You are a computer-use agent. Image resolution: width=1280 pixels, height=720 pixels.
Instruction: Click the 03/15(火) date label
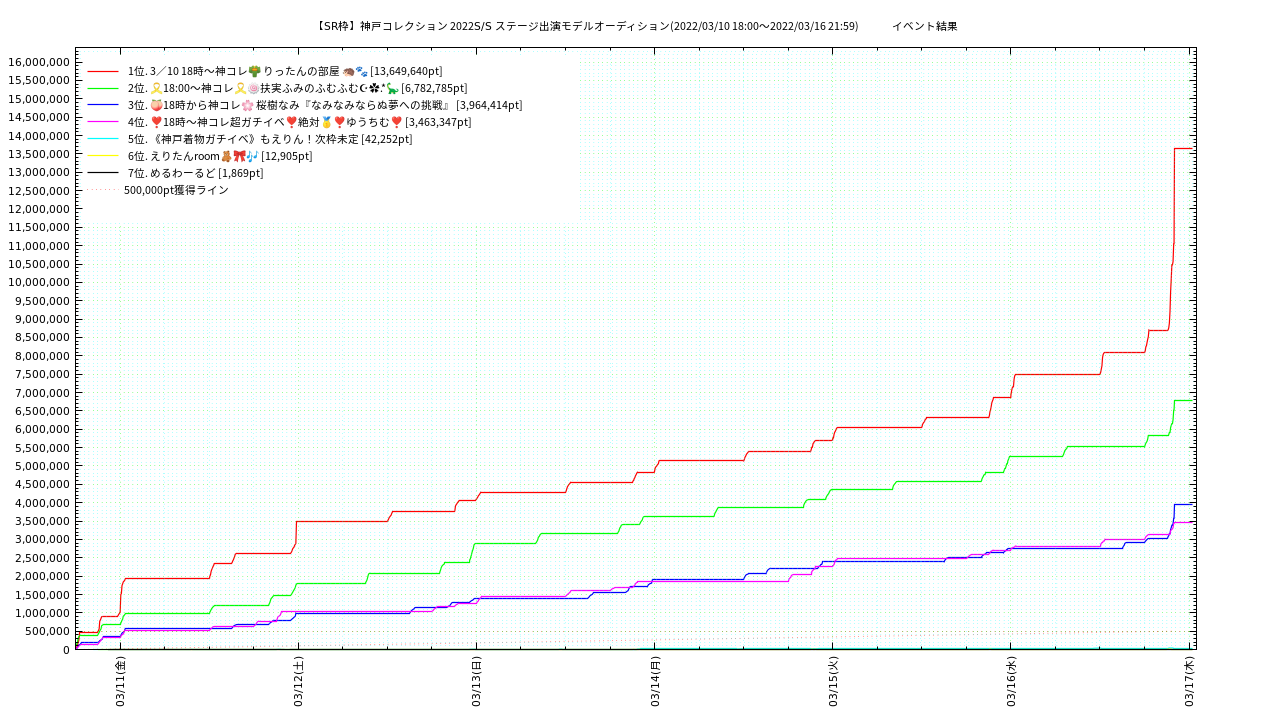point(833,682)
